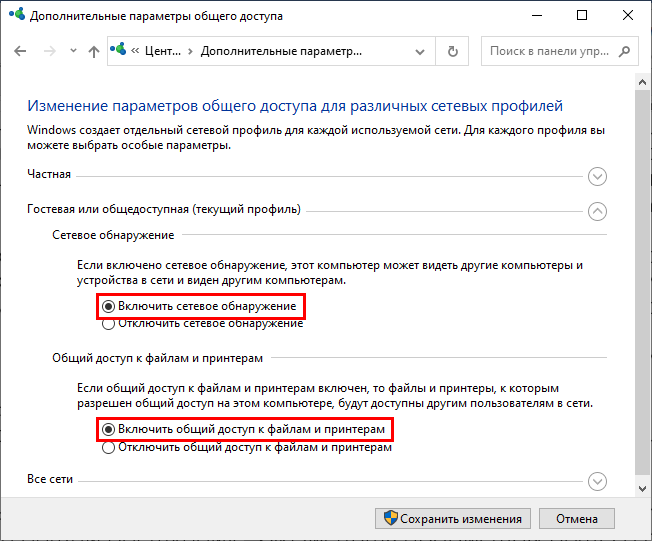Open the recent locations dropdown arrow
The image size is (652, 541).
coord(73,51)
